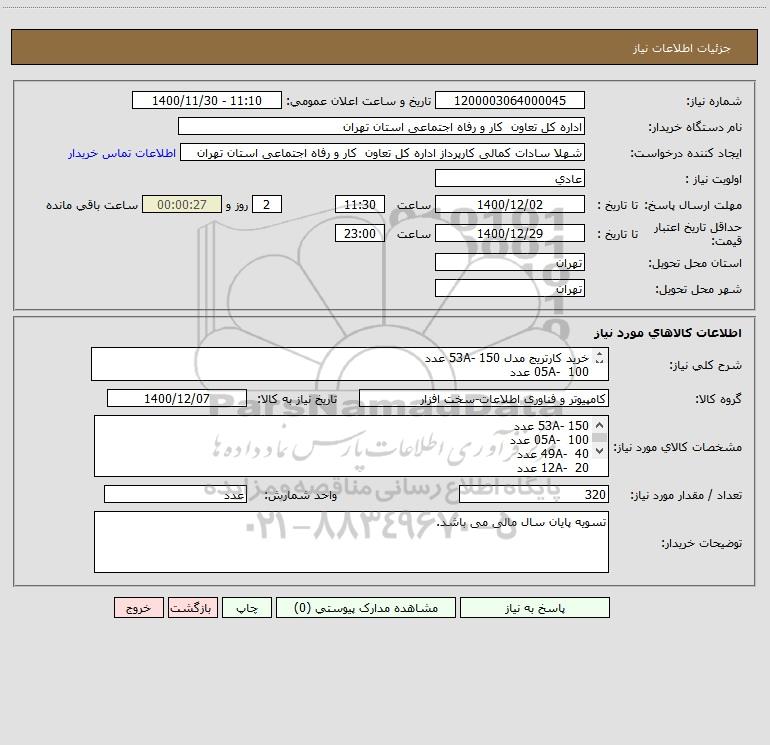Click the delivery city field 'تهران'
The image size is (770, 745).
[510, 288]
